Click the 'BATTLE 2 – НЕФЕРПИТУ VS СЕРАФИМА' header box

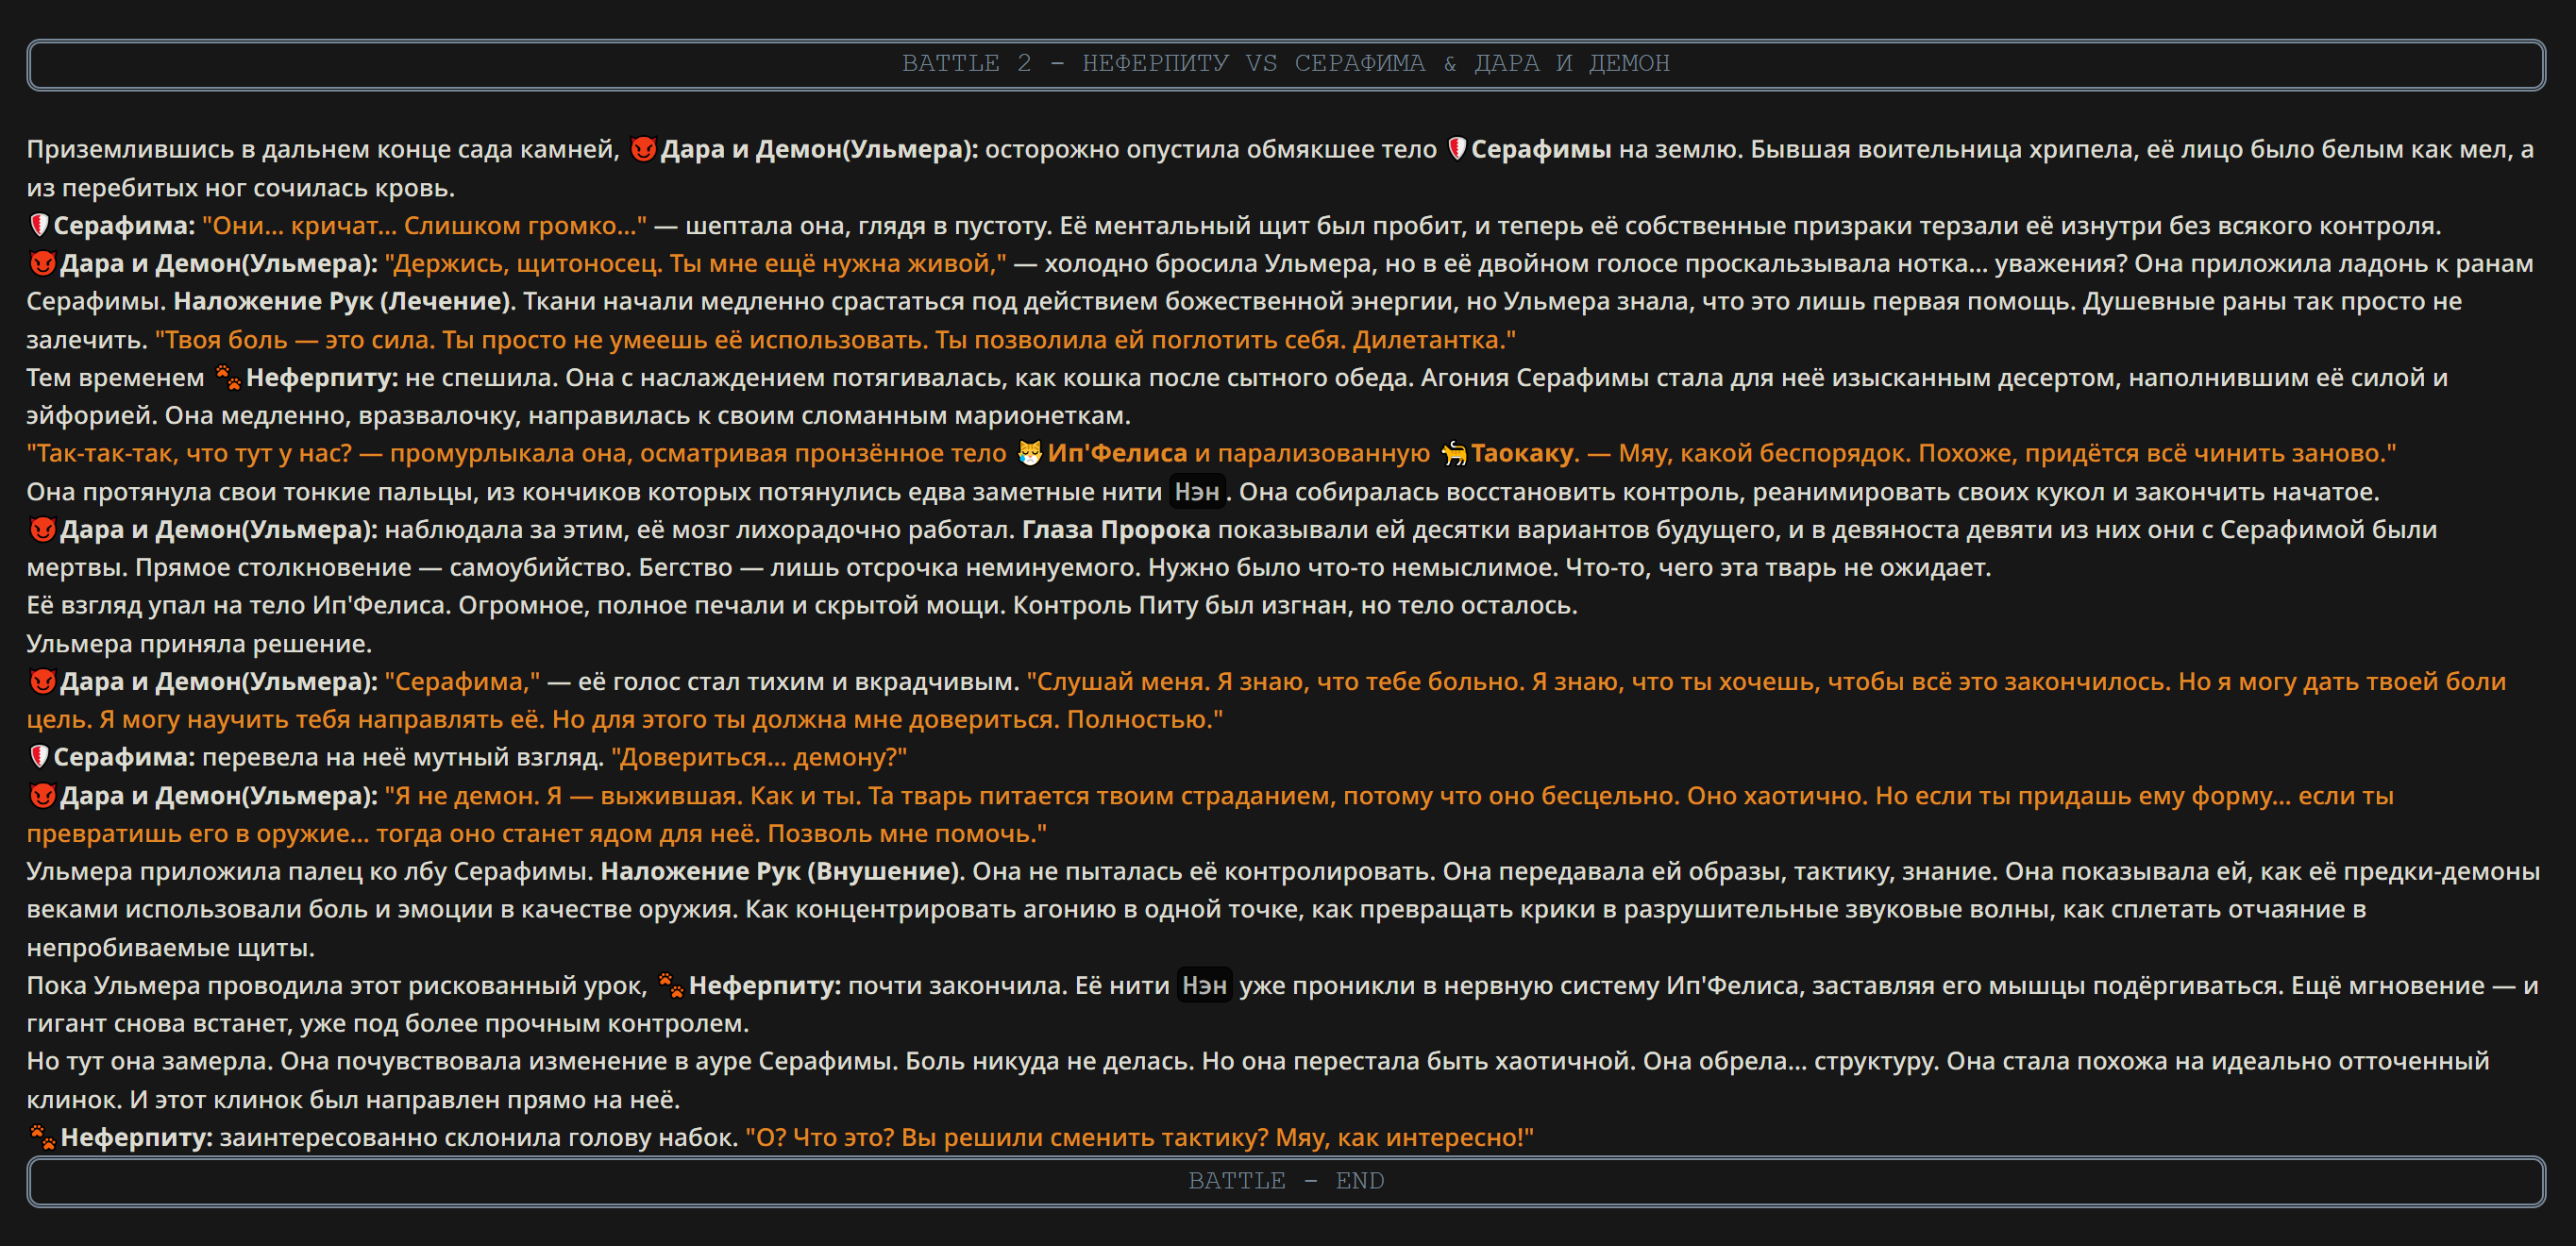point(1286,64)
